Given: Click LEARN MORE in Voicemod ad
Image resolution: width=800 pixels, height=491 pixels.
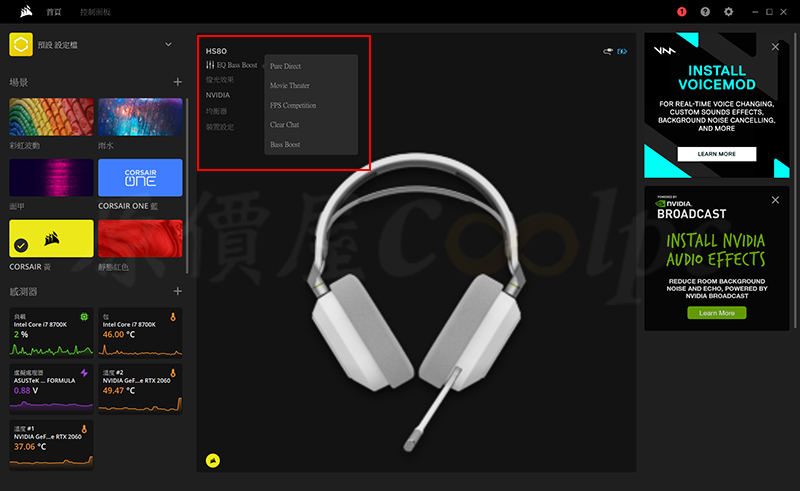Looking at the screenshot, I should pos(716,154).
